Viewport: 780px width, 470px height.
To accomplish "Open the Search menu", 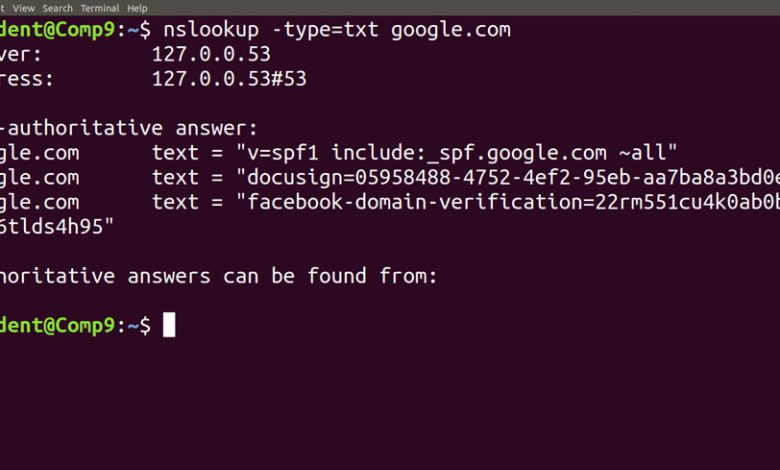I will [57, 8].
